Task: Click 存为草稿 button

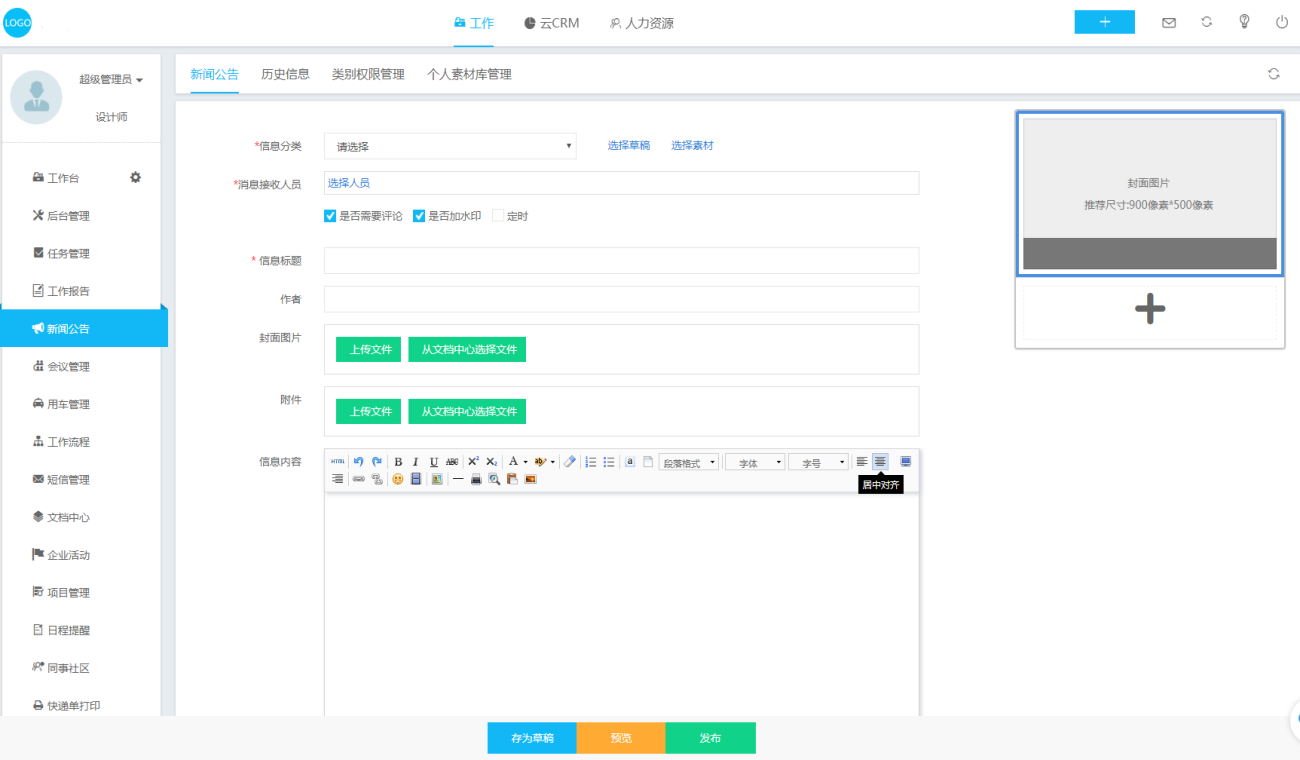Action: tap(532, 738)
